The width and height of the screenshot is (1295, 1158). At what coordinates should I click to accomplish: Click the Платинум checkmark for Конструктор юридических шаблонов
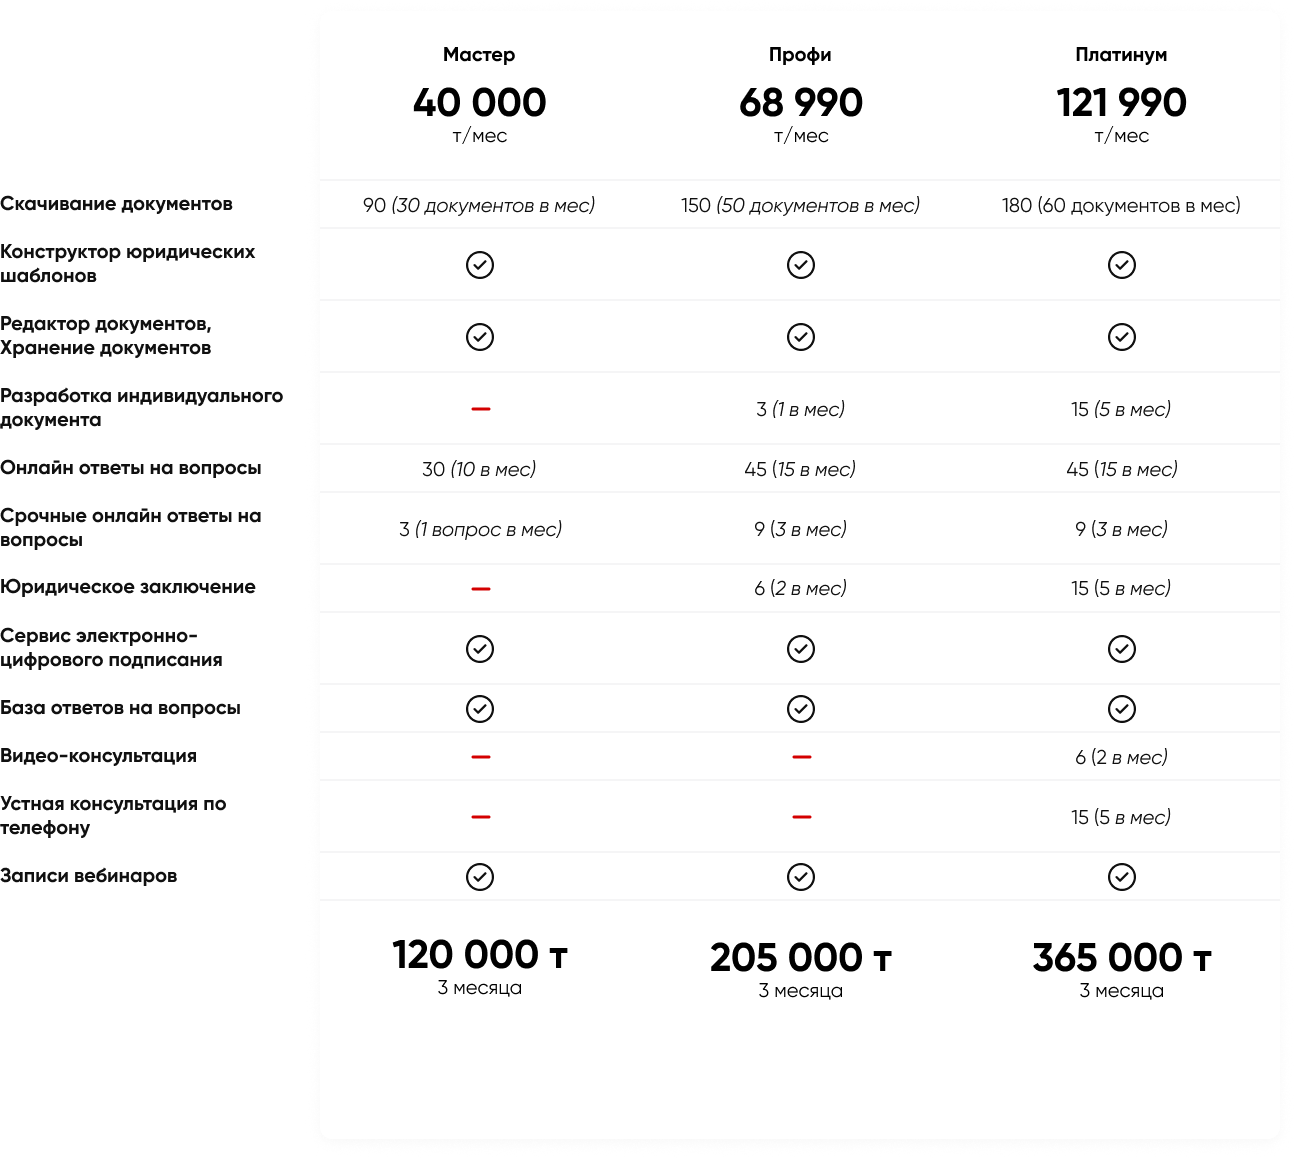(1122, 265)
